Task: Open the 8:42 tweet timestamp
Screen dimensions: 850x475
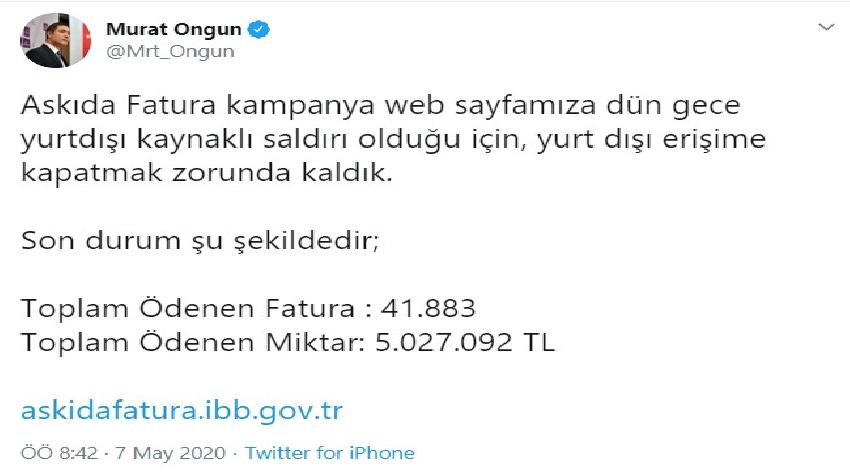Action: click(79, 453)
